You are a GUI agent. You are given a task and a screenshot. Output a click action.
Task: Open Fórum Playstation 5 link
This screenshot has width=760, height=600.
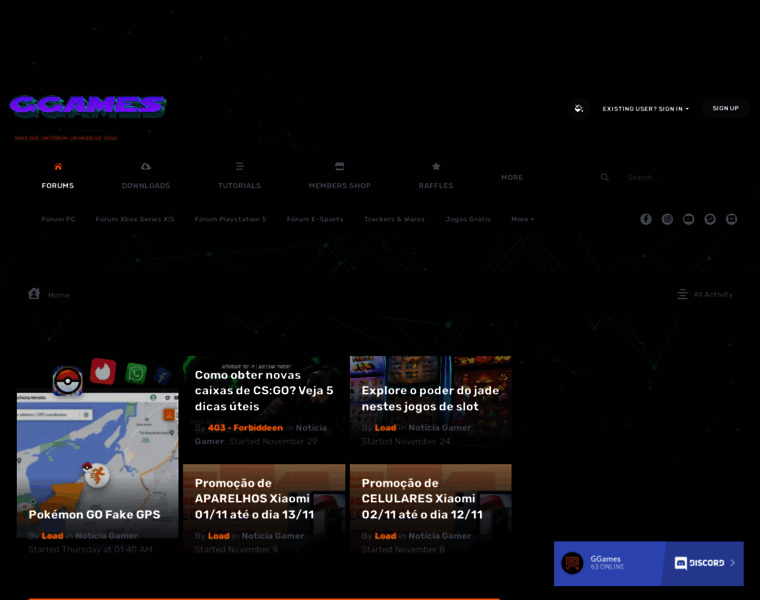230,219
